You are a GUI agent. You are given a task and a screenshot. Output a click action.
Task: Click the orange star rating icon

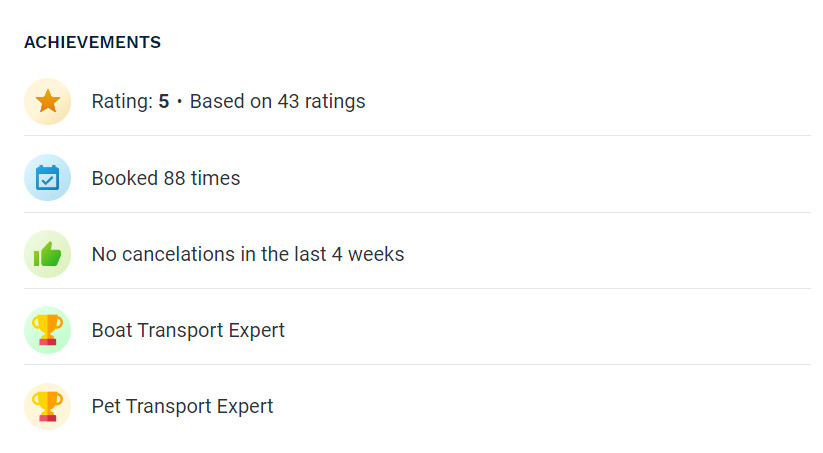47,101
